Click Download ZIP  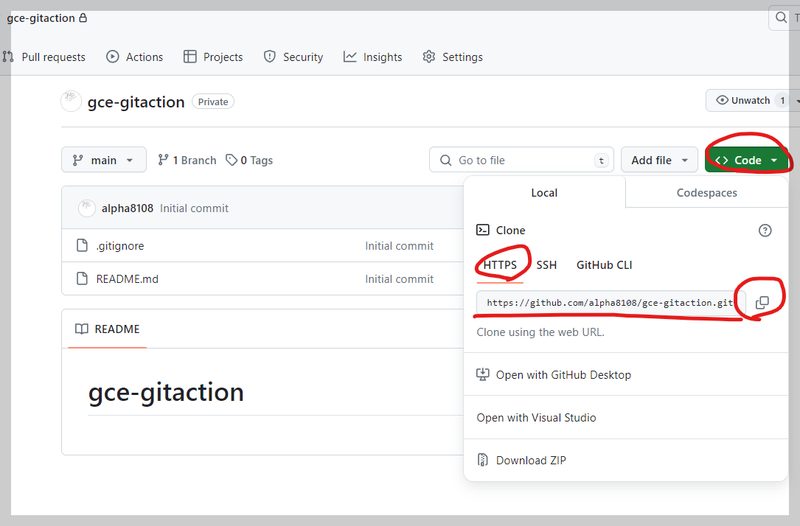531,460
